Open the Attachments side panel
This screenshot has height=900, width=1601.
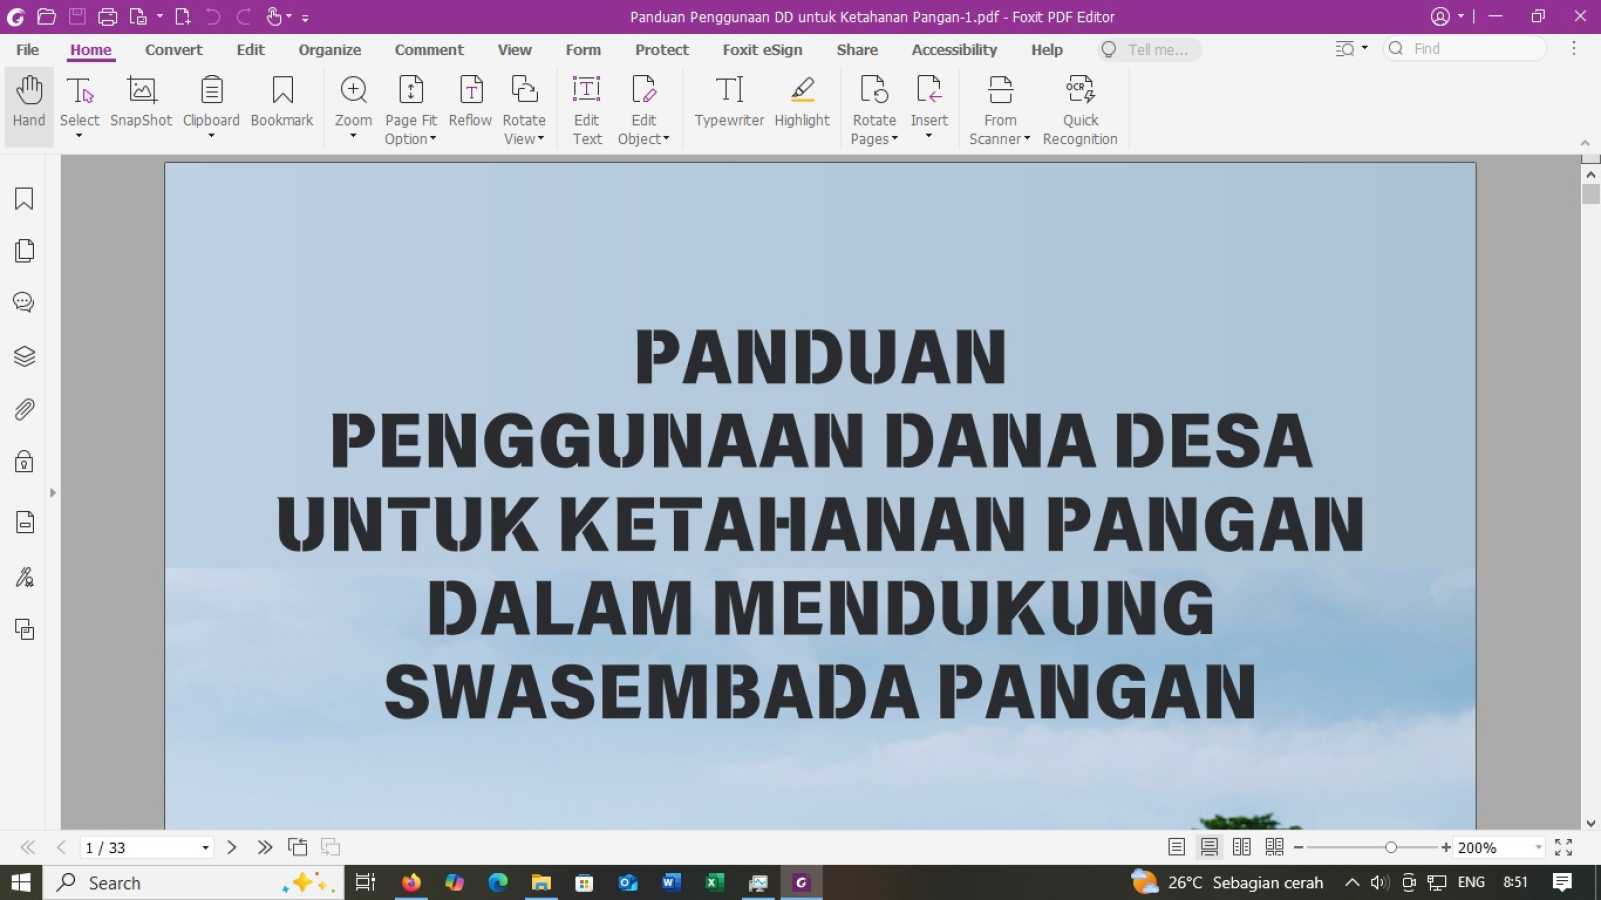point(24,409)
